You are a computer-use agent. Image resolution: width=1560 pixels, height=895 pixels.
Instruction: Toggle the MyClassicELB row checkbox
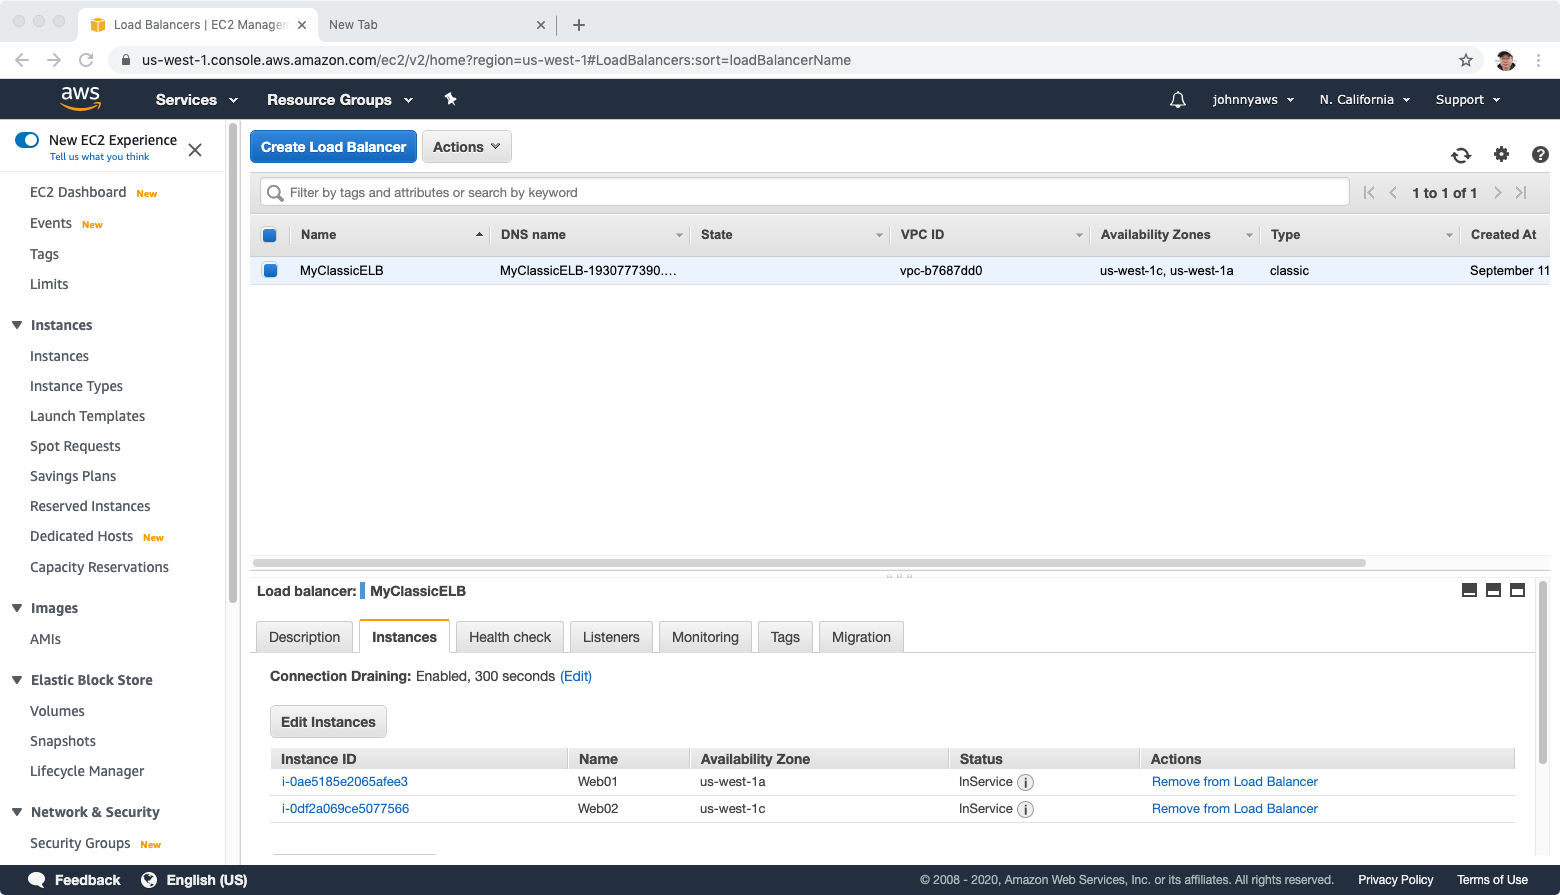click(270, 270)
